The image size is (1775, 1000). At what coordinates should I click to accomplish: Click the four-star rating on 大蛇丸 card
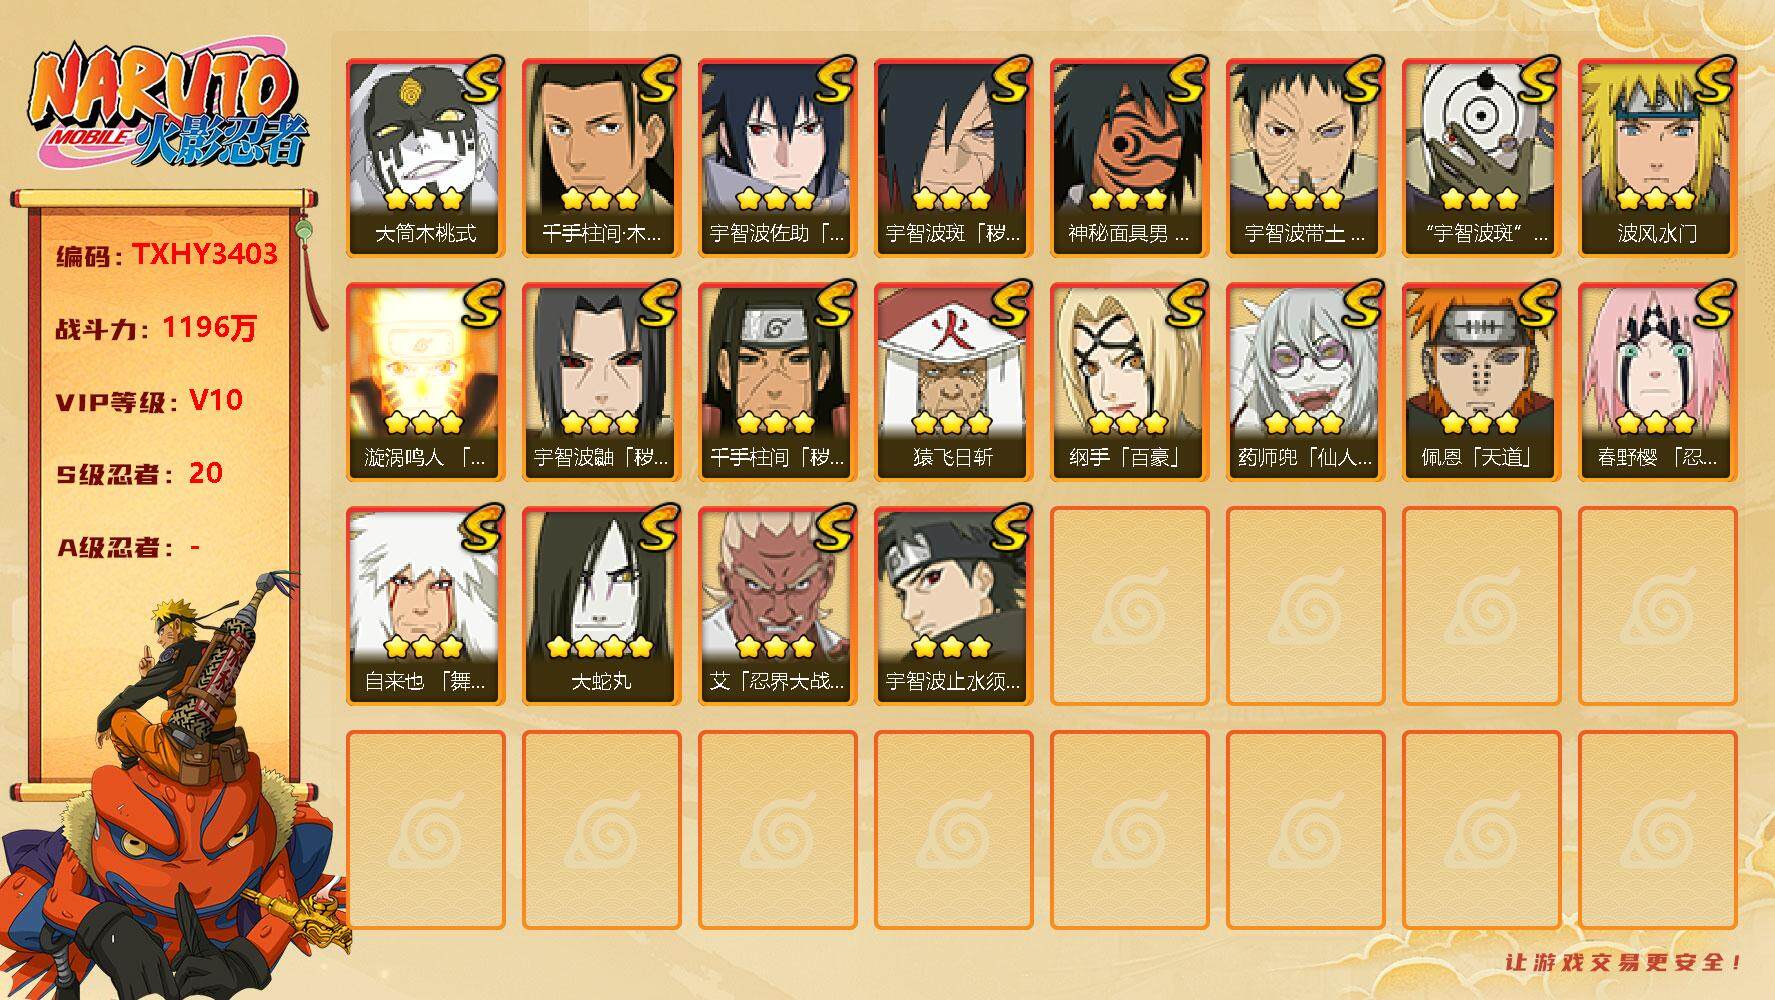600,646
